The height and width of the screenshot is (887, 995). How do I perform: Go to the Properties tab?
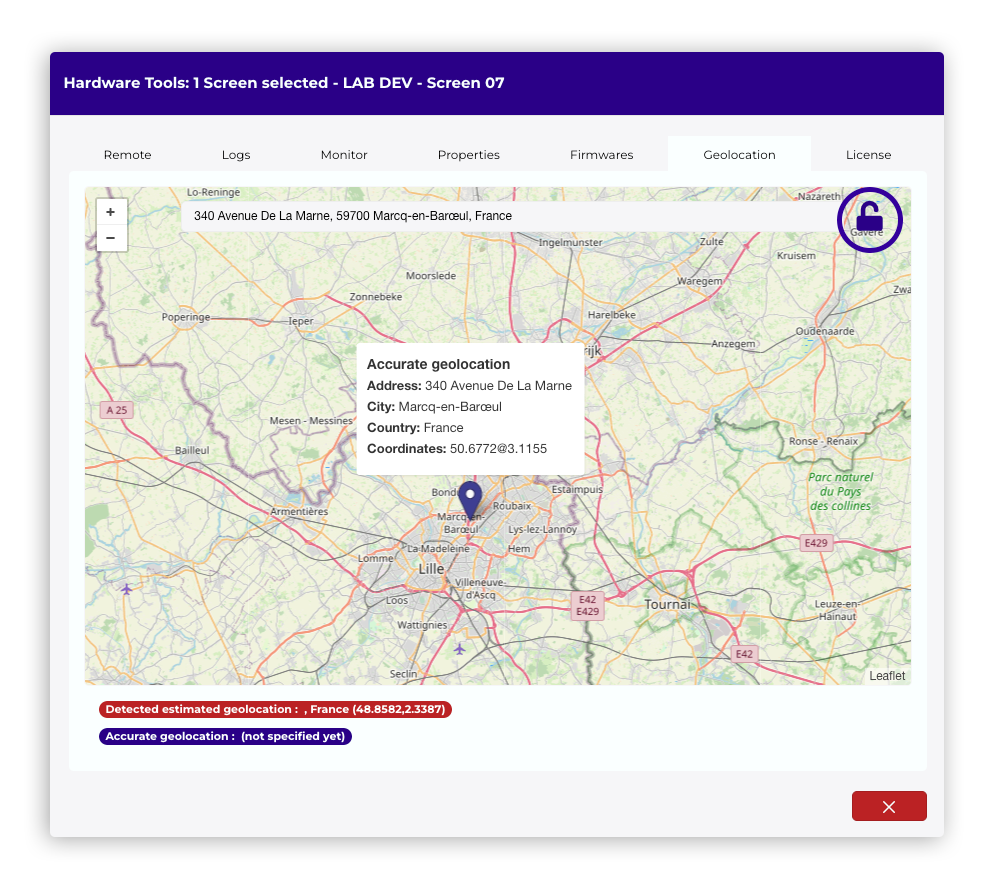tap(469, 155)
